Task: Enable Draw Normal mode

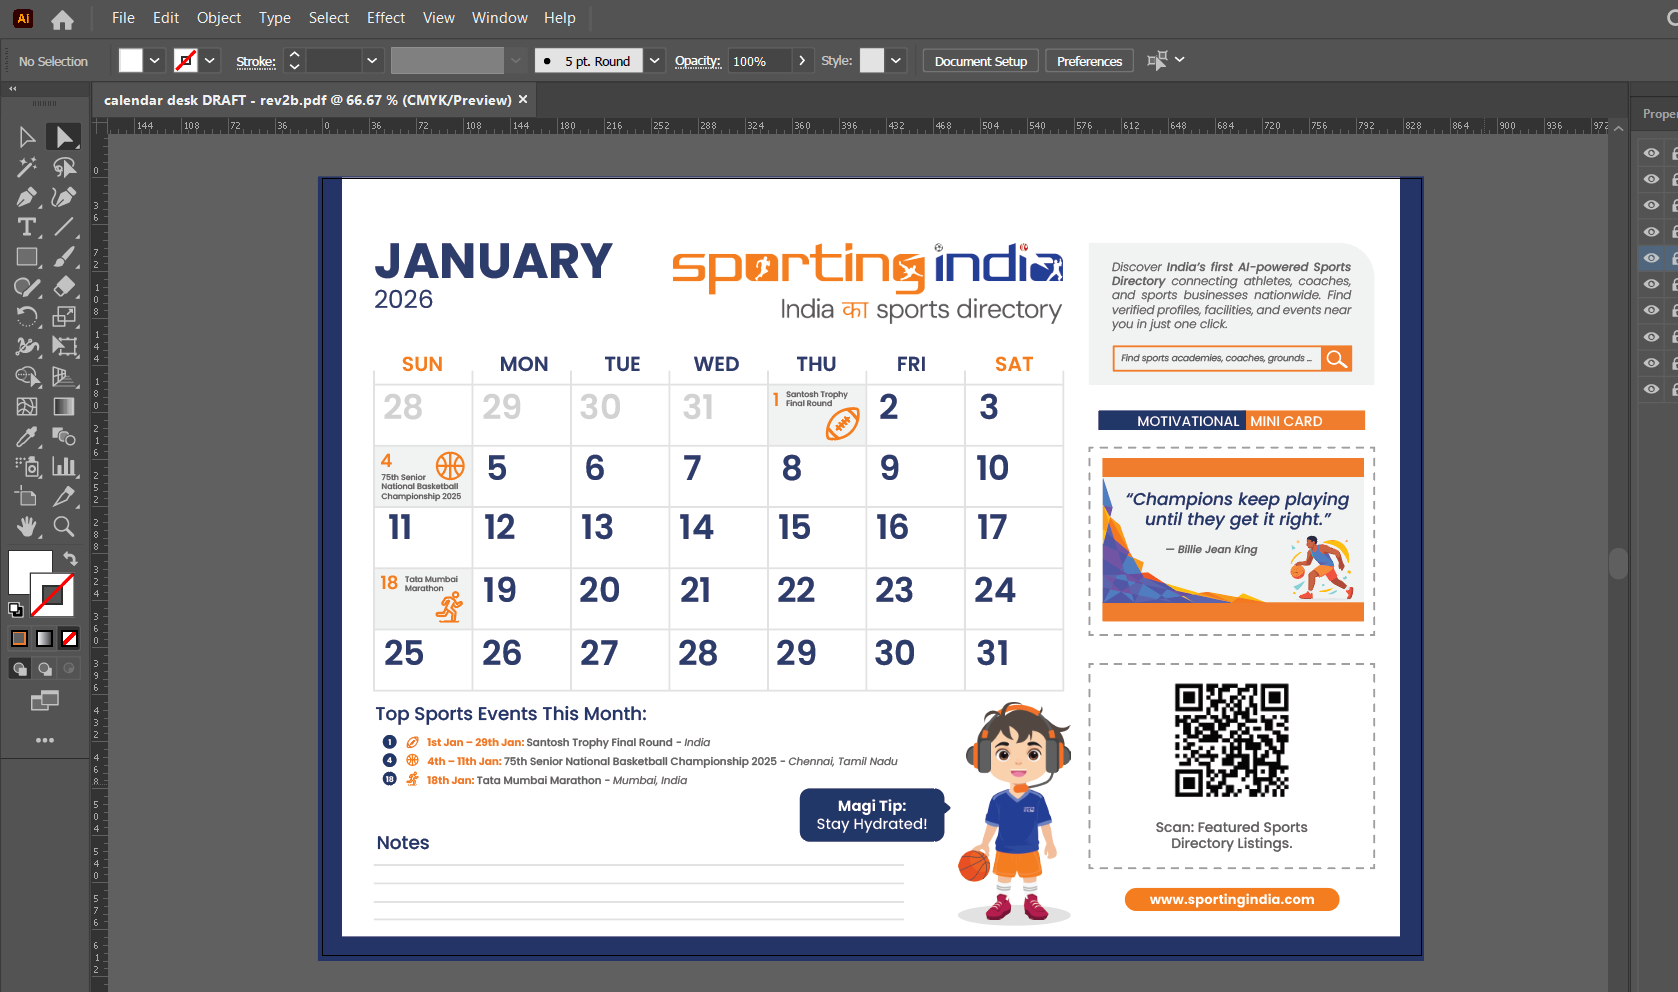Action: click(20, 668)
